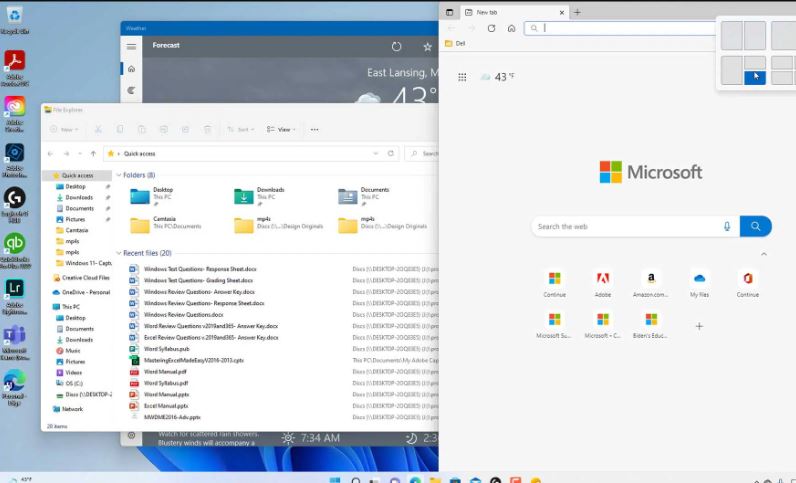The image size is (796, 483).
Task: Expand the address bar history dropdown
Action: click(376, 153)
